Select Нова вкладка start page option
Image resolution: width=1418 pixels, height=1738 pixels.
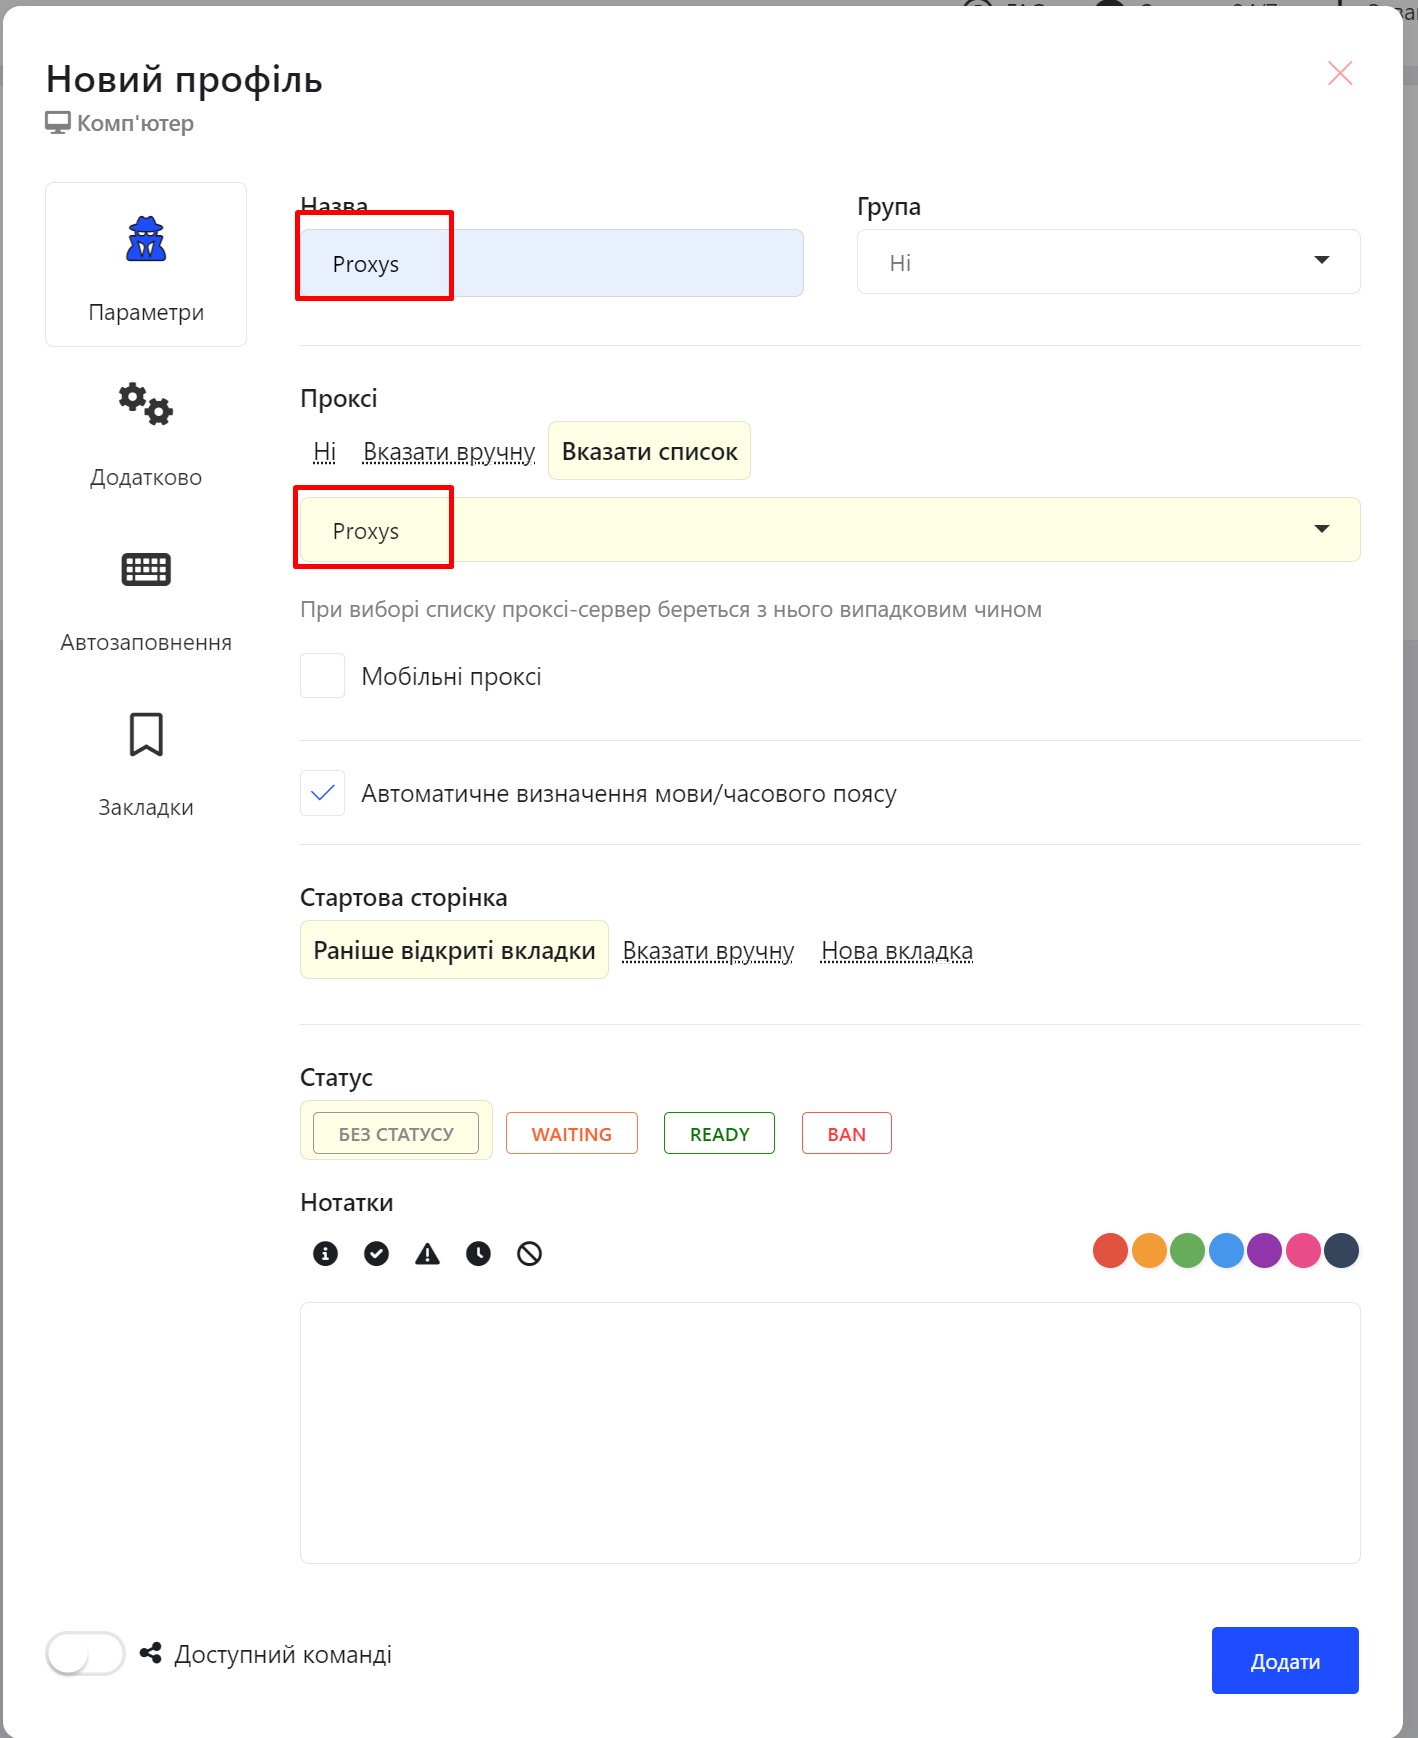pos(897,951)
